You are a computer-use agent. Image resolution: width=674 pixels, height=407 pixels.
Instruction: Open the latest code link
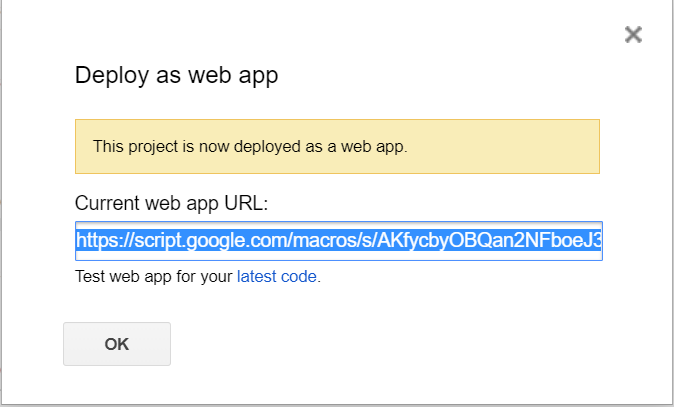pyautogui.click(x=278, y=277)
